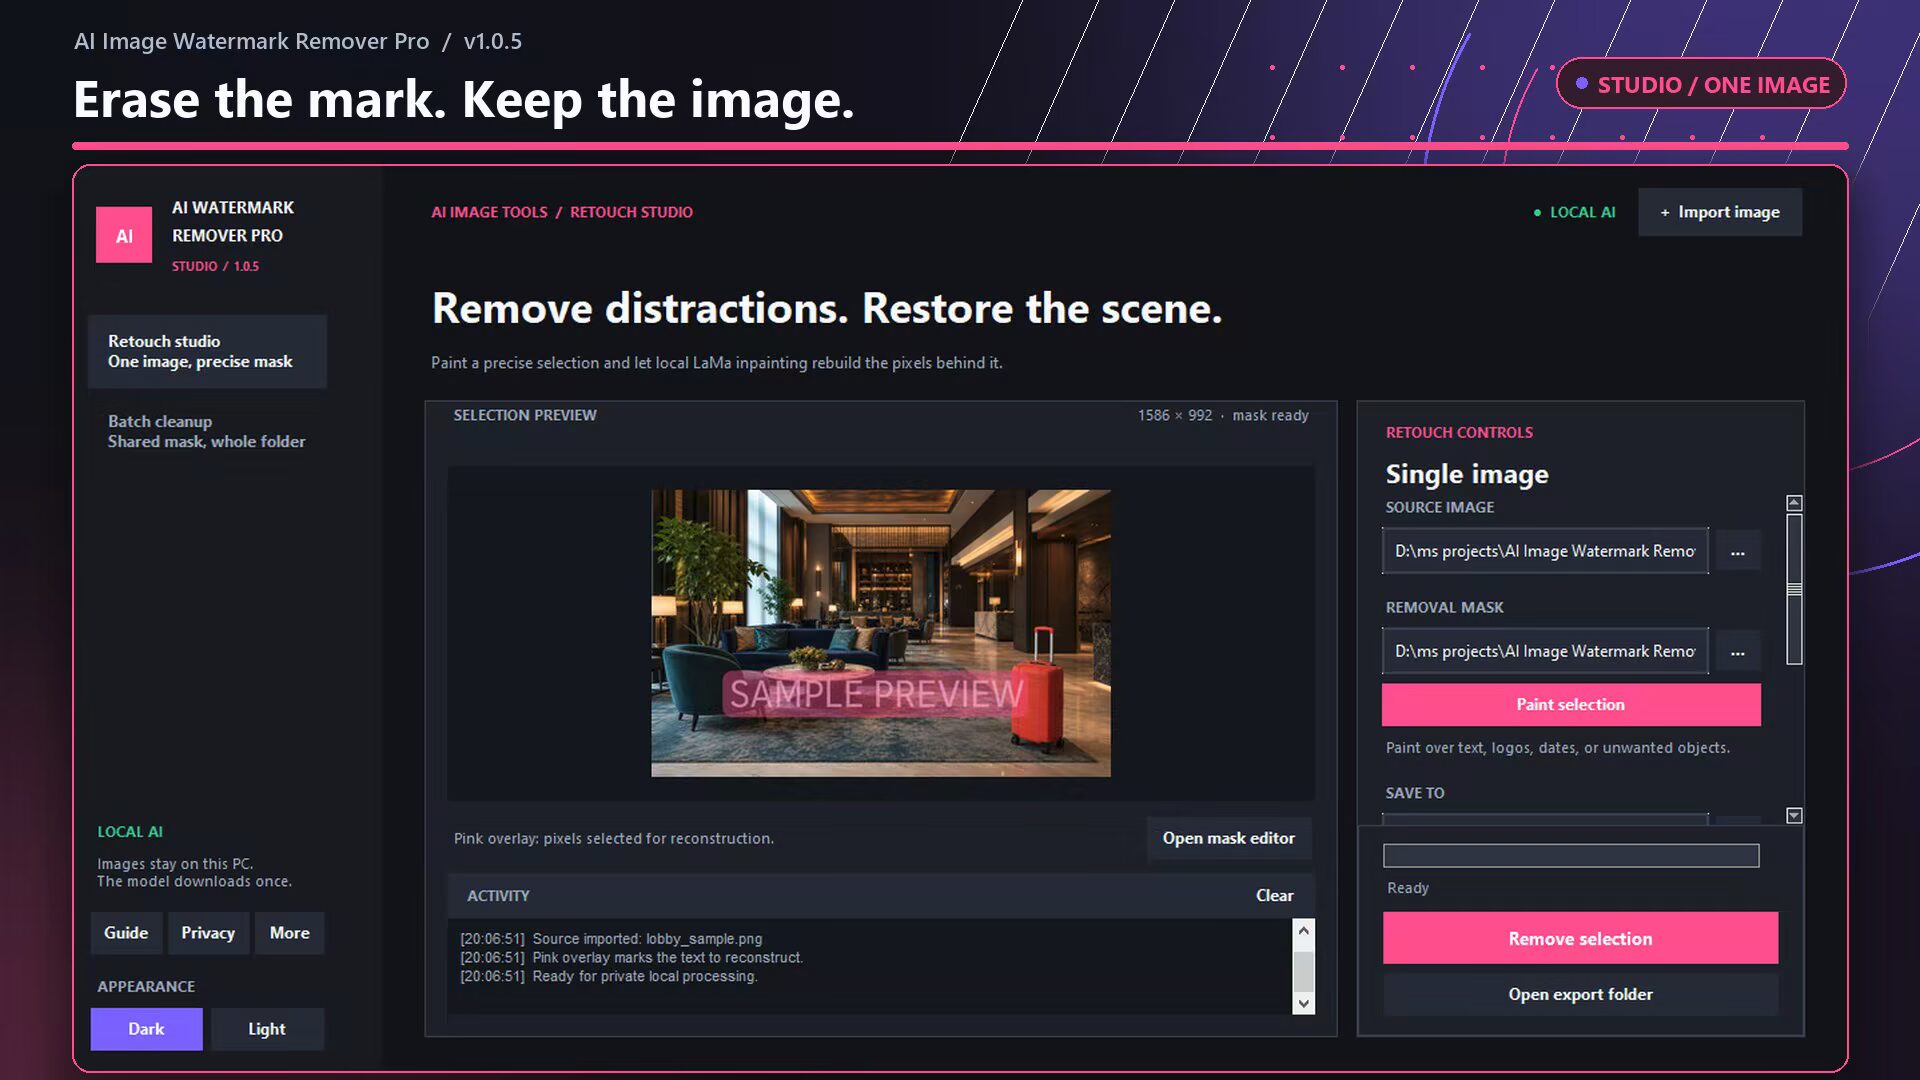The image size is (1920, 1080).
Task: Open the Guide panel
Action: point(126,933)
